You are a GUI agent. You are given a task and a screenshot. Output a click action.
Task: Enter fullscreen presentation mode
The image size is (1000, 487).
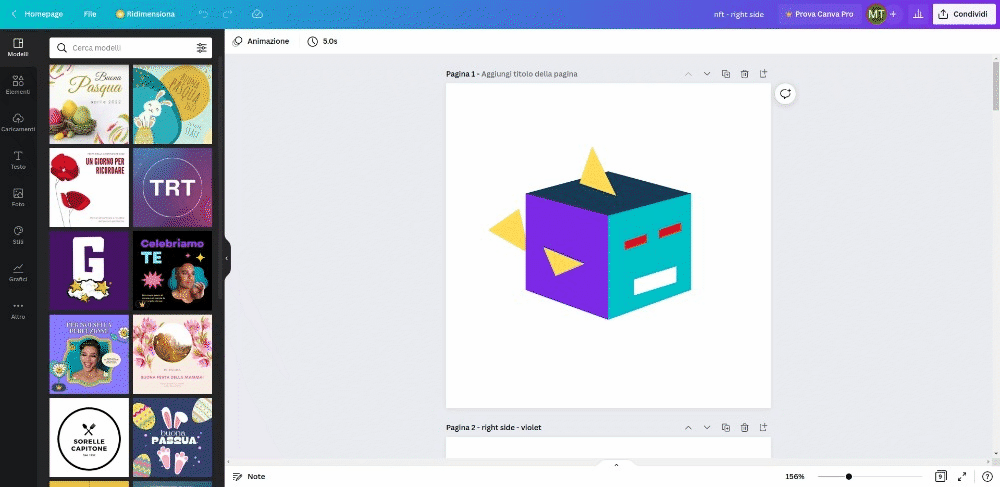click(962, 477)
